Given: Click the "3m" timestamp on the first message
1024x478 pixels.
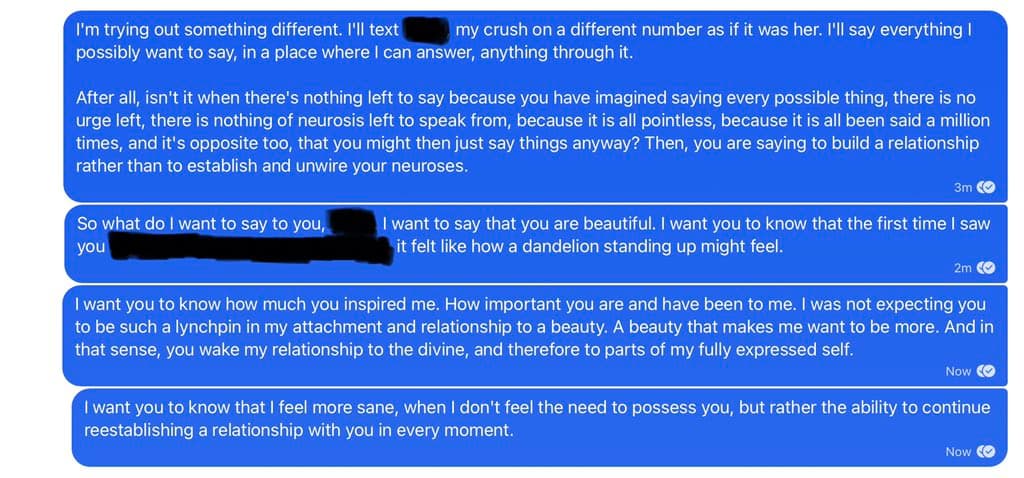Looking at the screenshot, I should 963,187.
